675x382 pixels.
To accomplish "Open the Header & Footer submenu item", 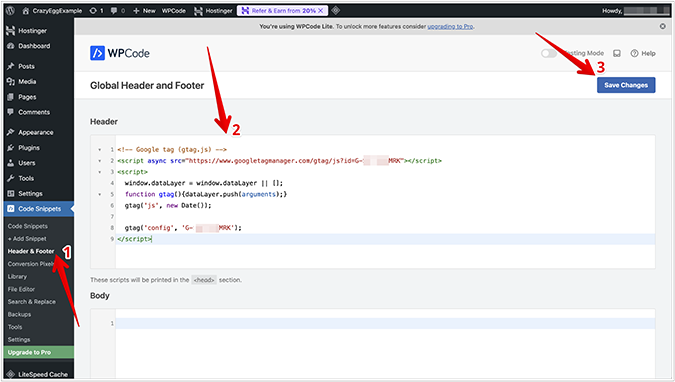I will pyautogui.click(x=31, y=251).
